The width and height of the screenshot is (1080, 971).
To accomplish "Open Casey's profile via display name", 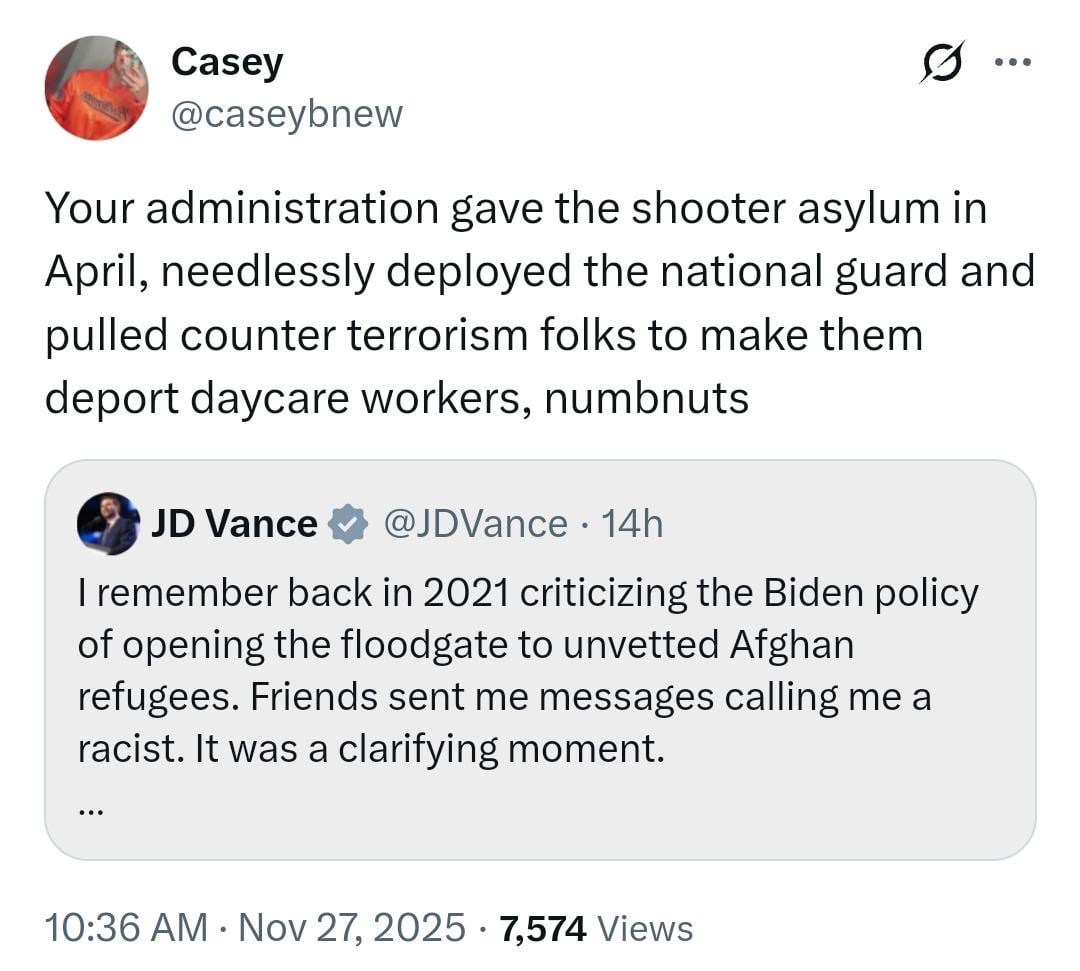I will (227, 62).
